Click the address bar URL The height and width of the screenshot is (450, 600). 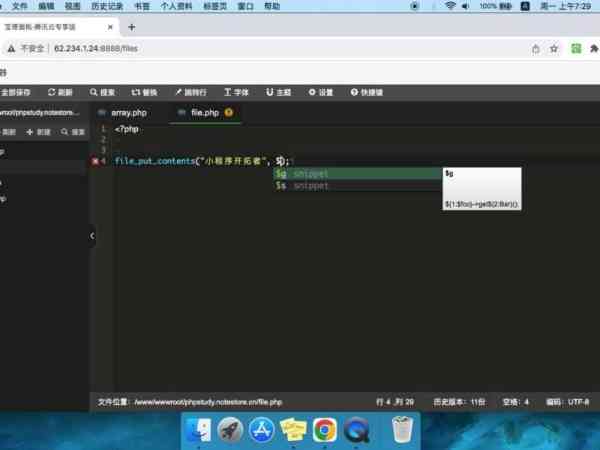coord(96,49)
